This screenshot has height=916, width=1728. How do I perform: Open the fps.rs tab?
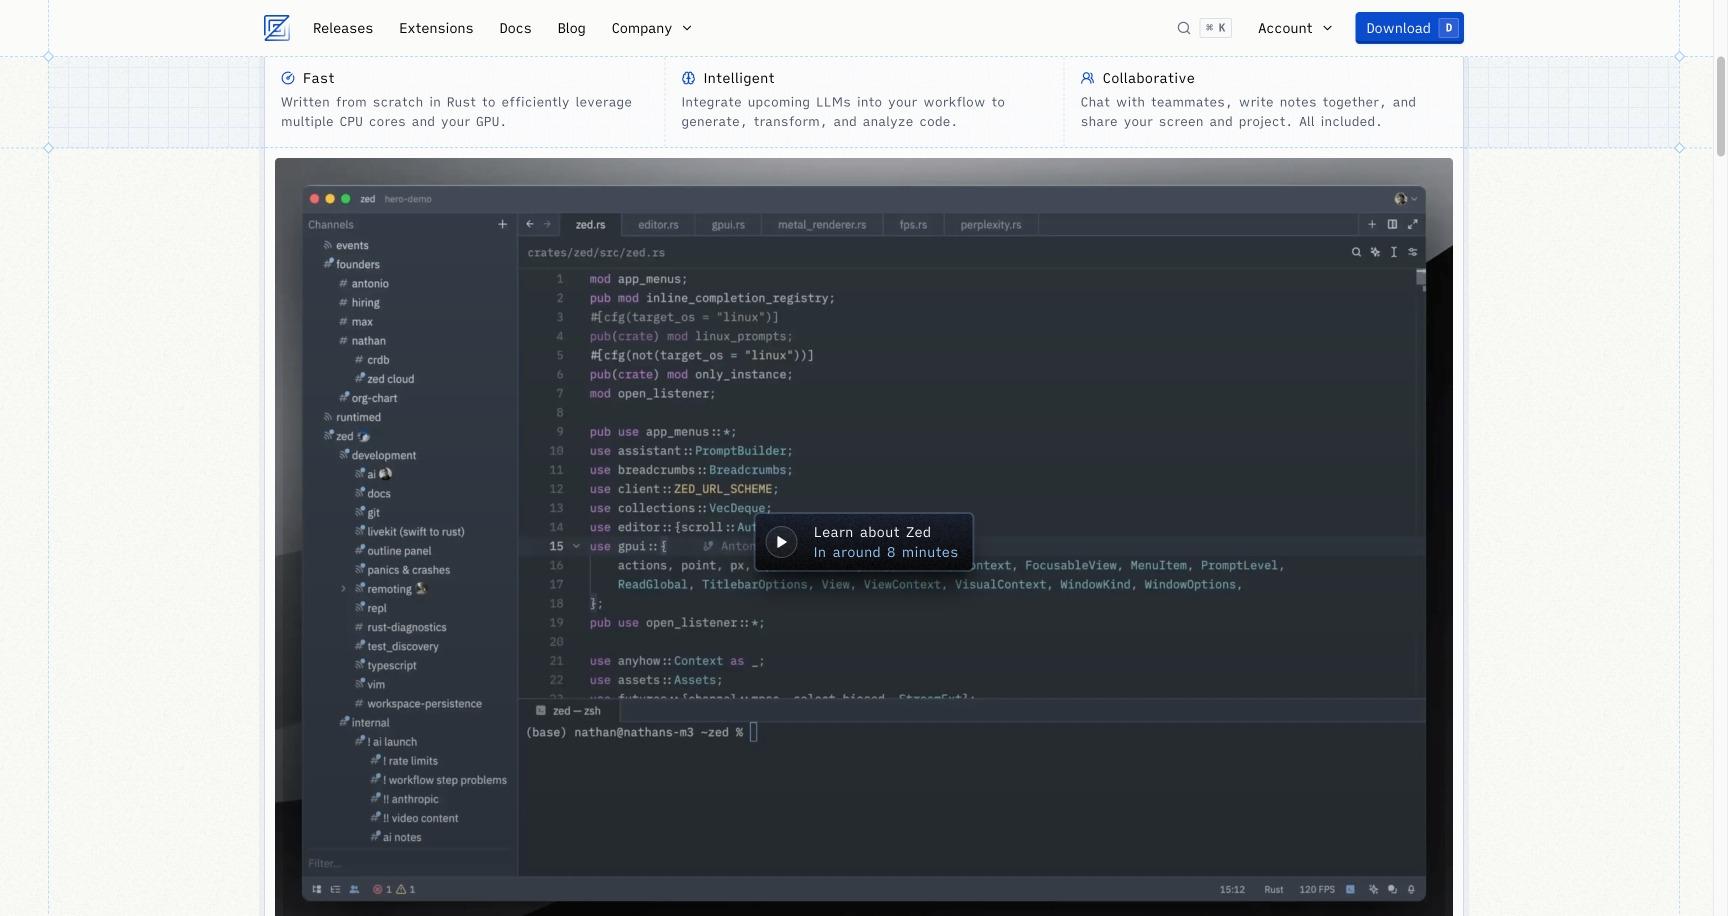pyautogui.click(x=913, y=225)
